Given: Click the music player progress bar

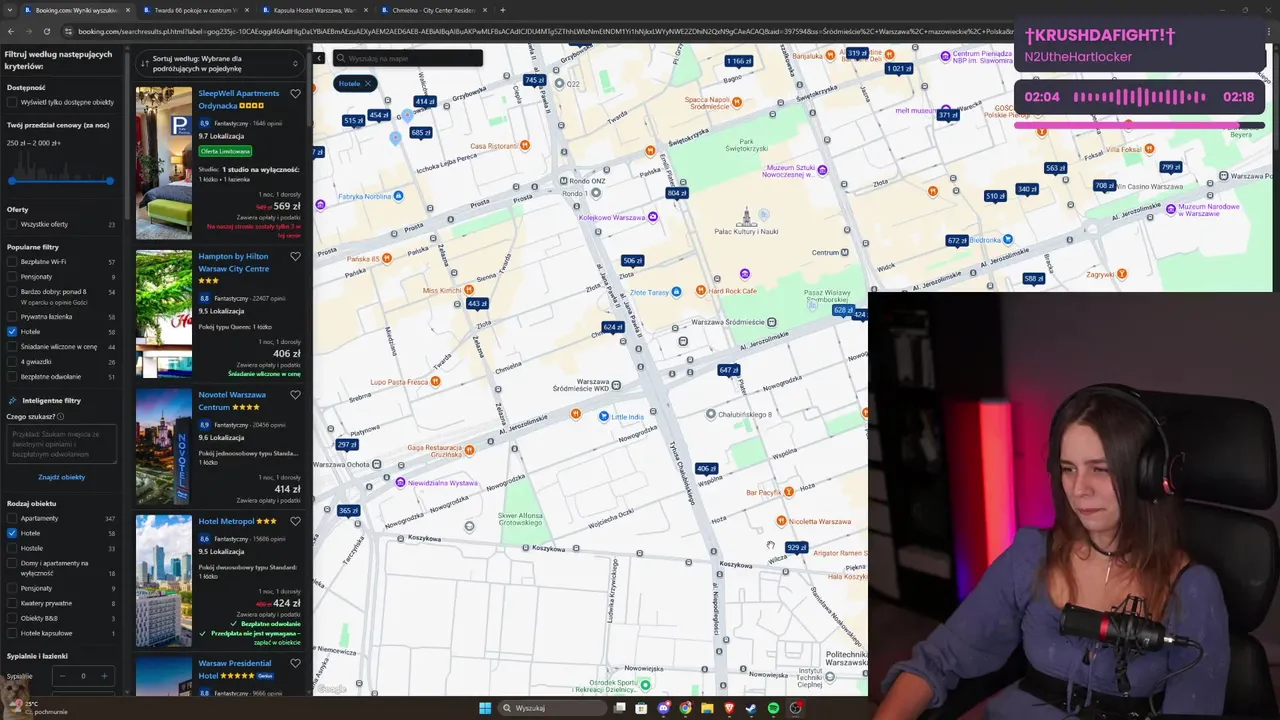Looking at the screenshot, I should tap(1140, 126).
